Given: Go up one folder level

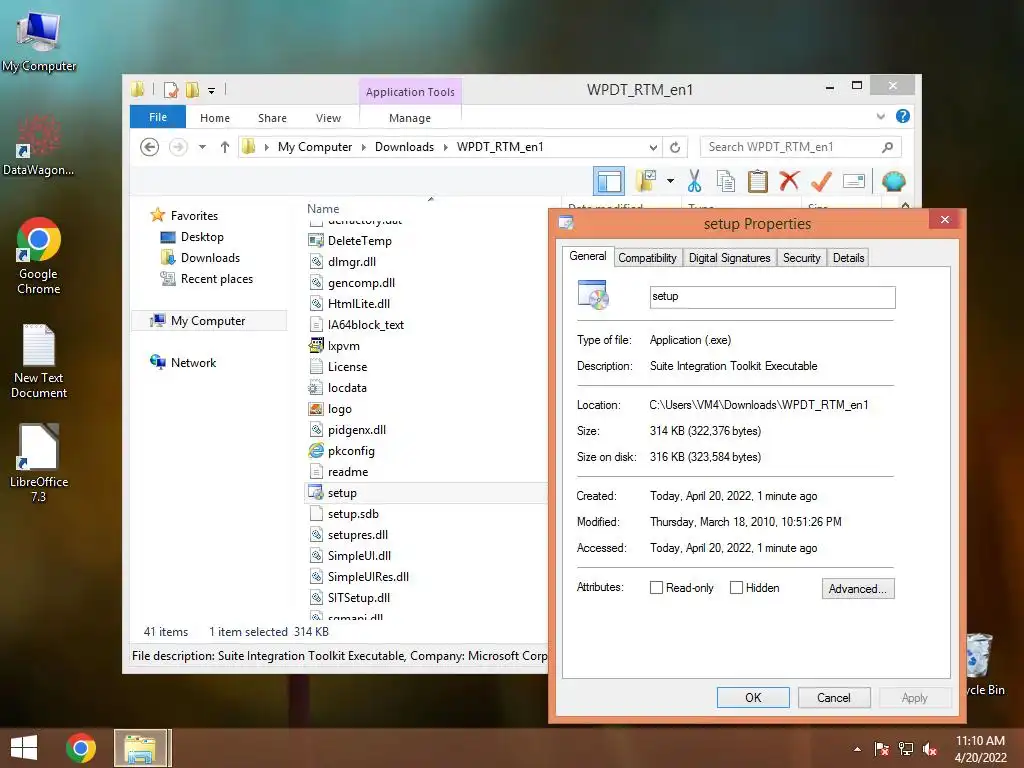Looking at the screenshot, I should [225, 147].
